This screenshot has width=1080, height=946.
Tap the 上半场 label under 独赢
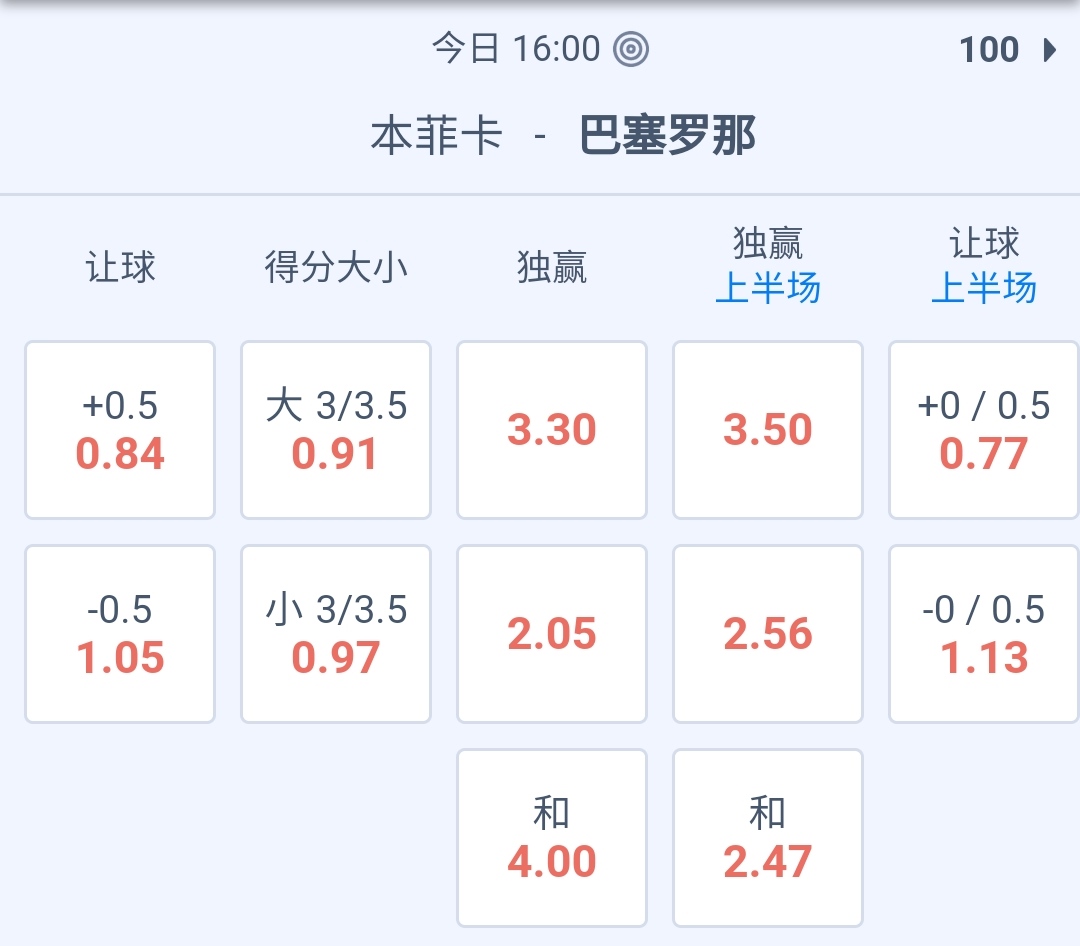pyautogui.click(x=768, y=289)
